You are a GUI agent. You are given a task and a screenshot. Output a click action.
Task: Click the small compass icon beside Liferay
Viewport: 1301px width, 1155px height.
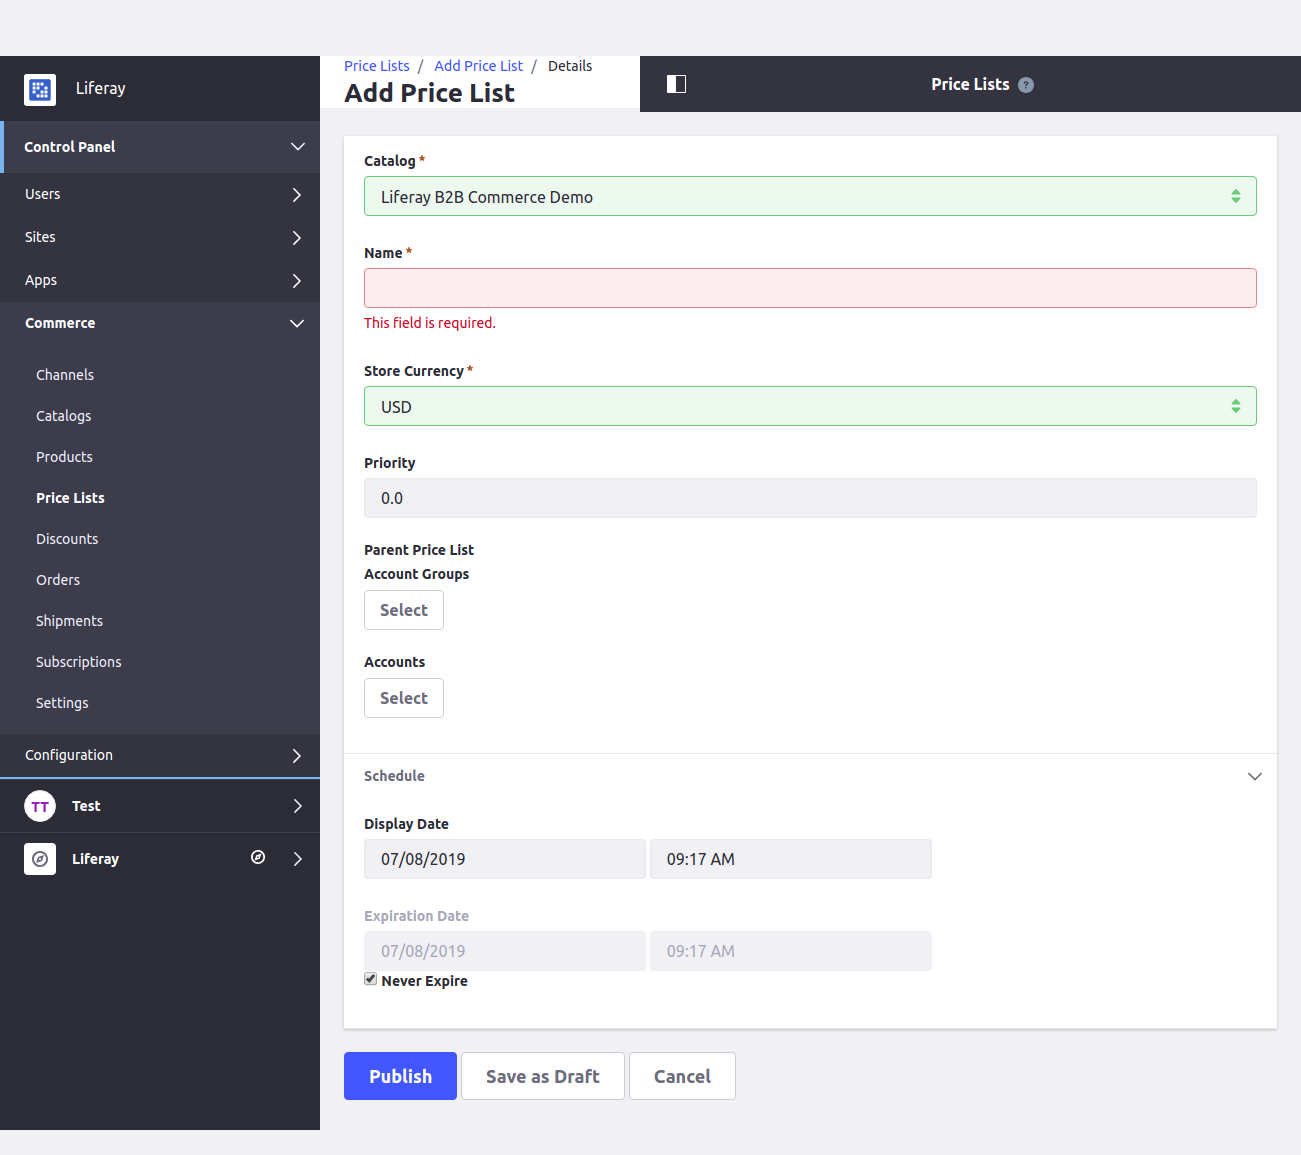pyautogui.click(x=258, y=857)
